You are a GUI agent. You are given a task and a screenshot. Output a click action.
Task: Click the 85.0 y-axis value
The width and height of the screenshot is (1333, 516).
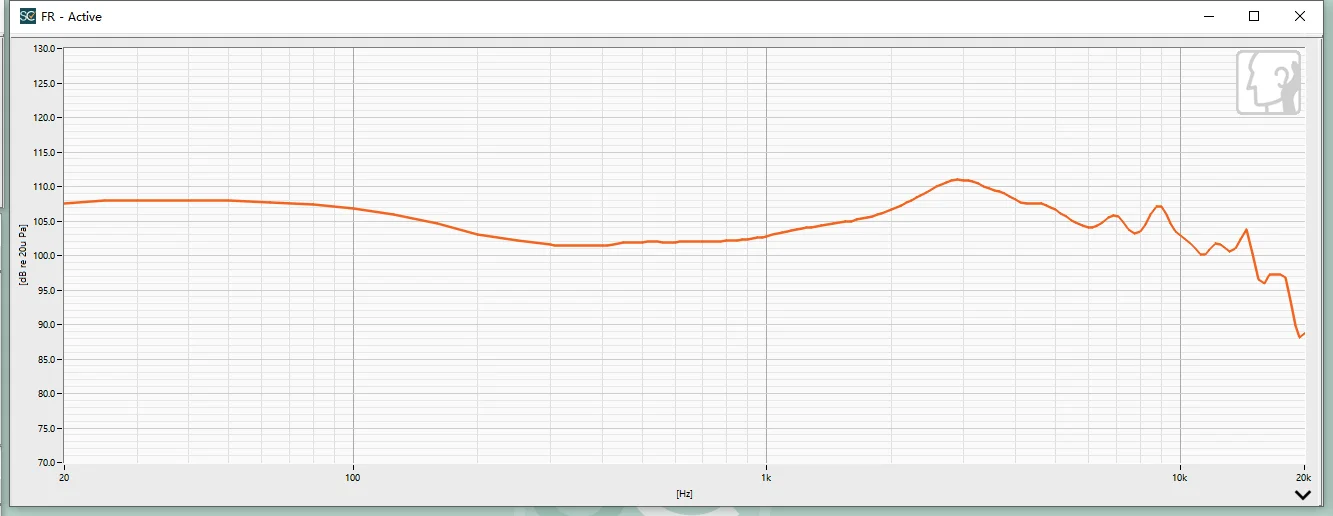point(48,359)
